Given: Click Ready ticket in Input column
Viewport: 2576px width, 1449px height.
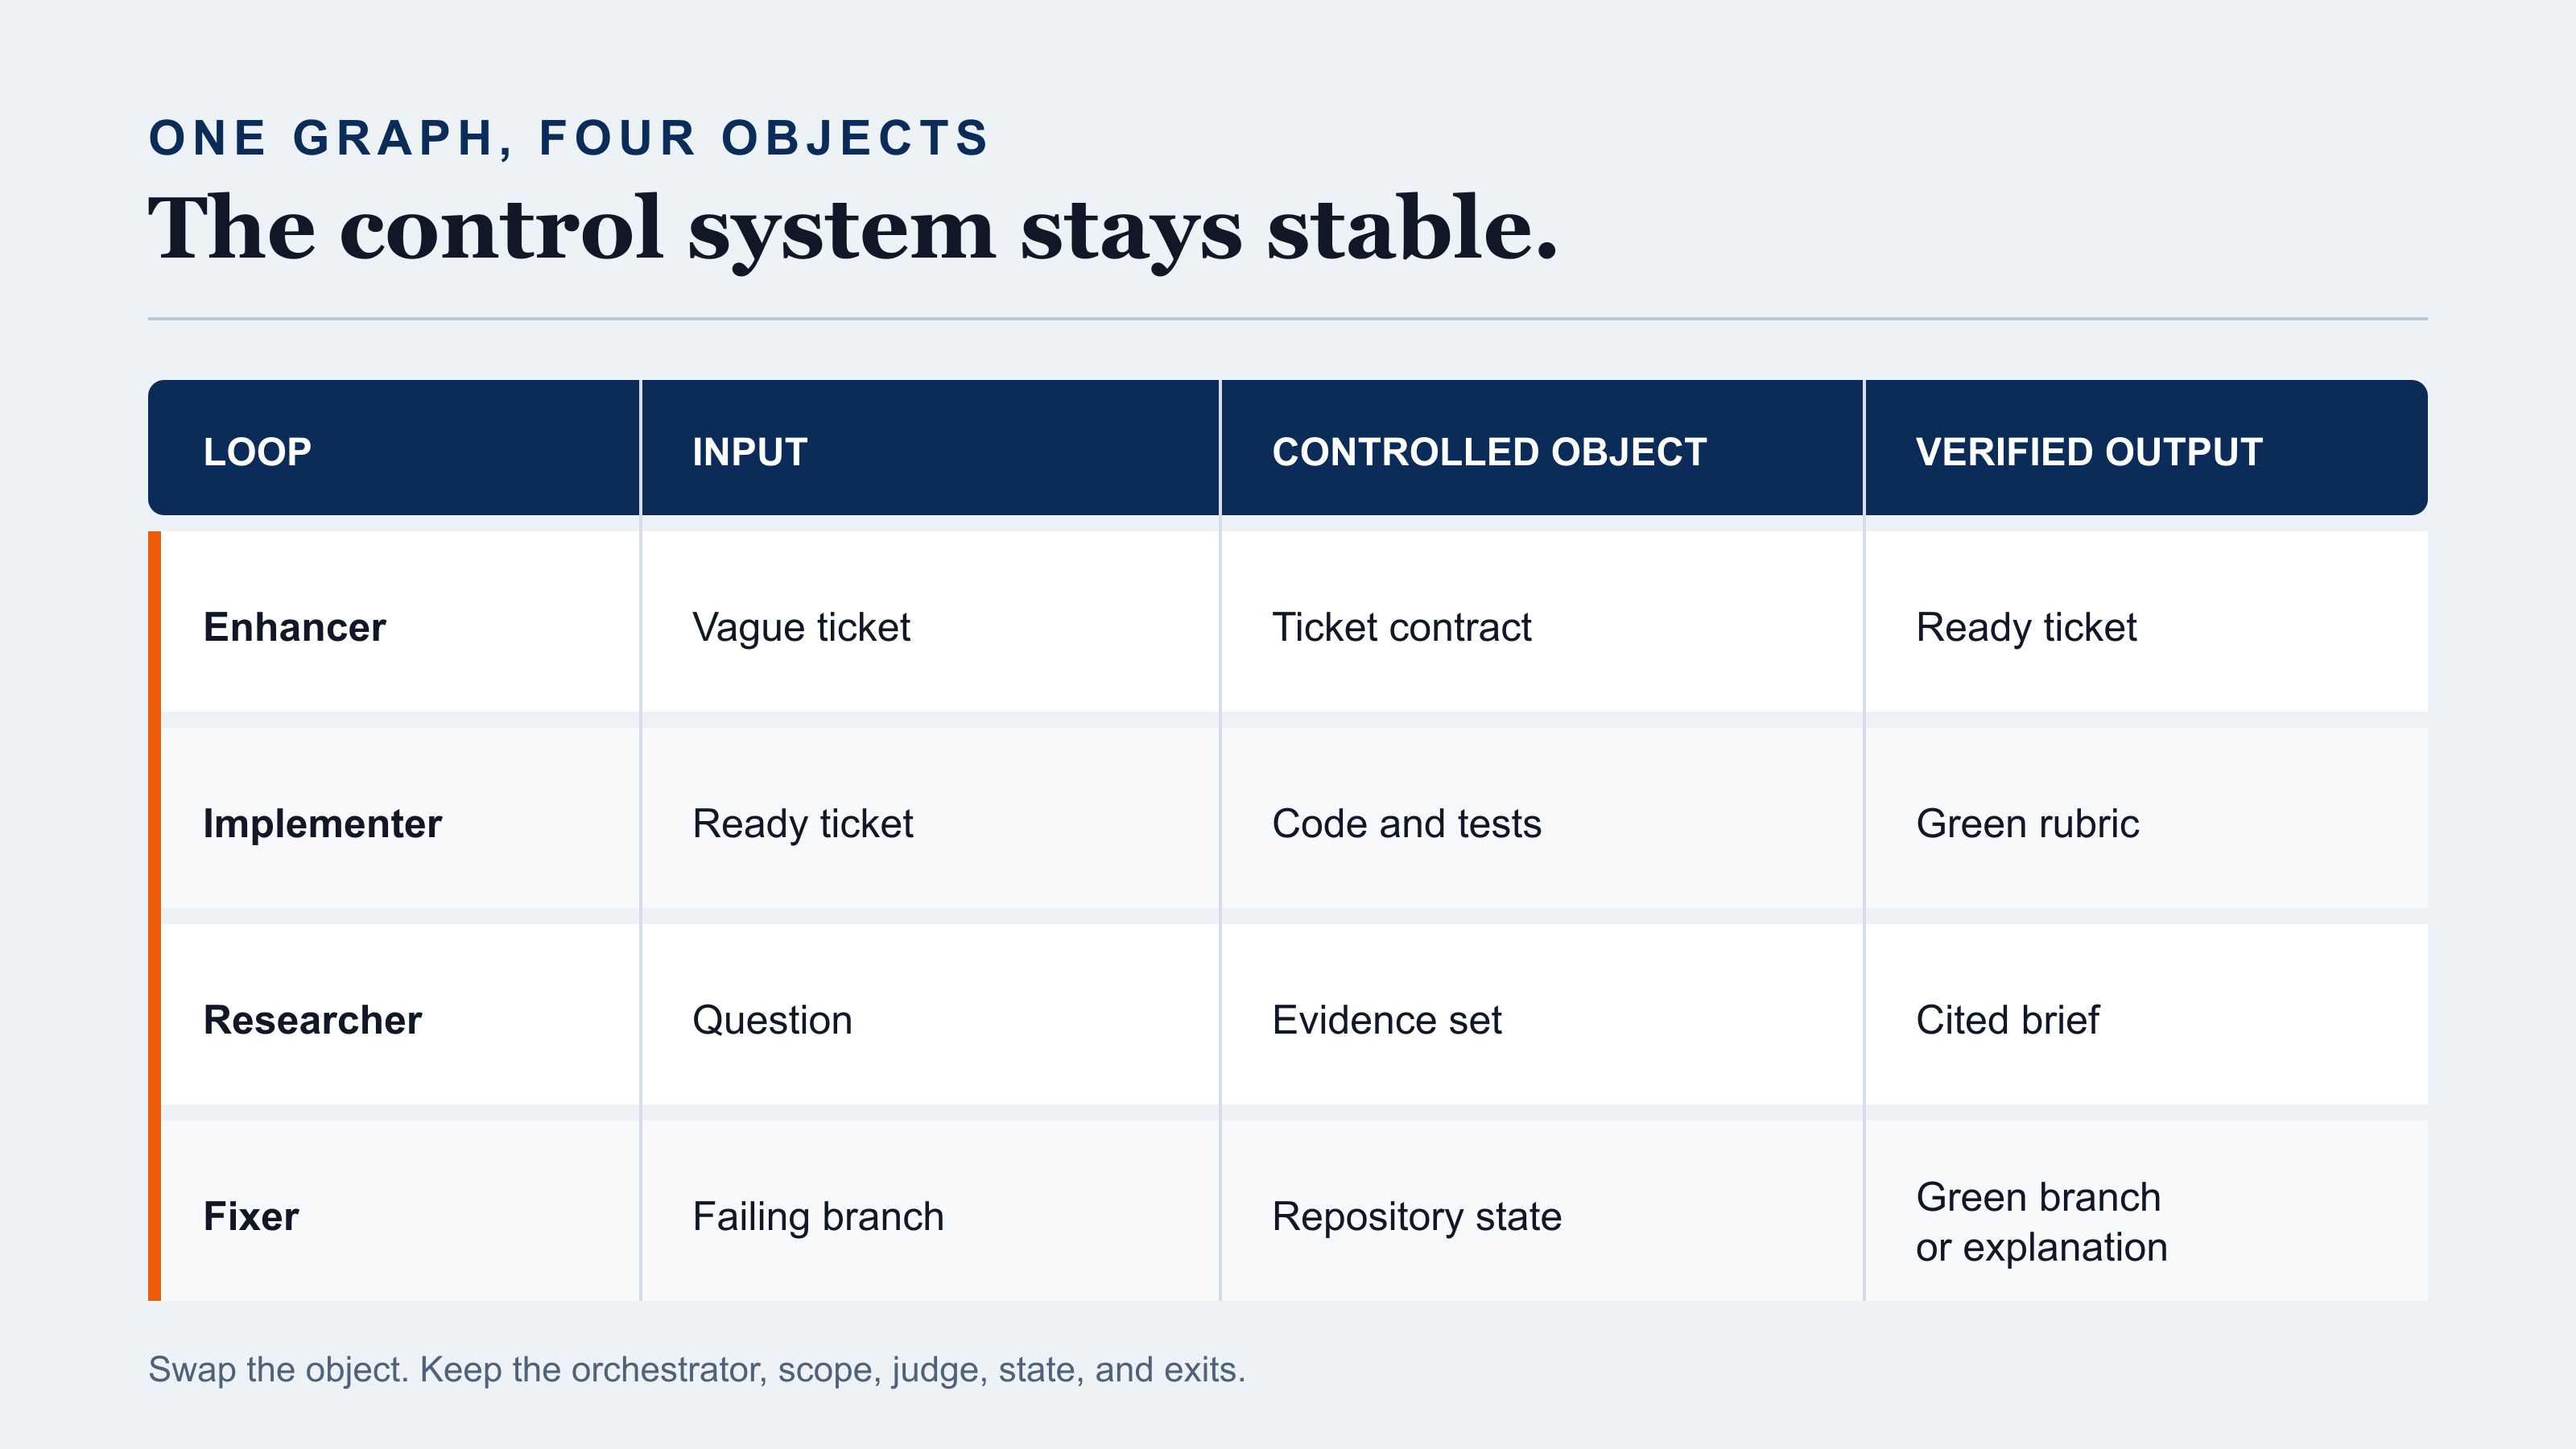Looking at the screenshot, I should pos(802,824).
